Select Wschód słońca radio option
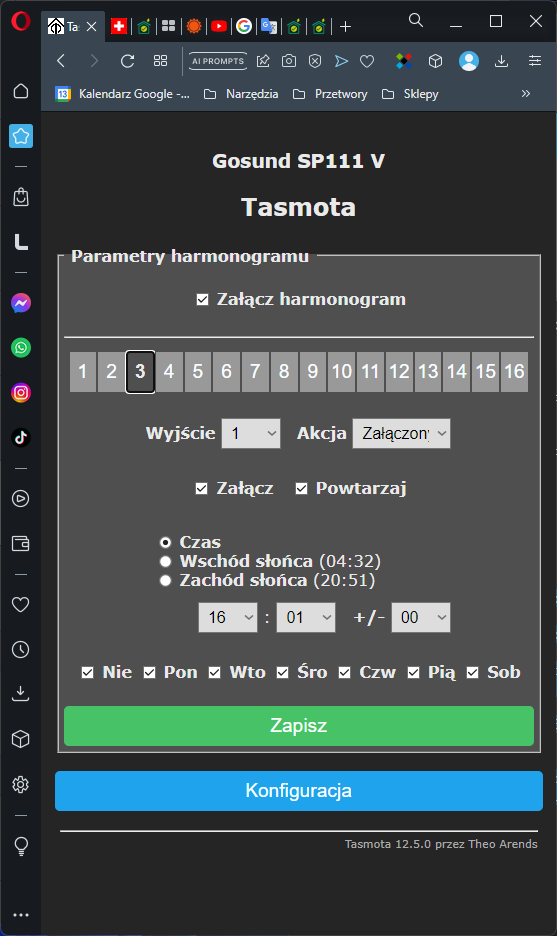557x936 pixels. pyautogui.click(x=165, y=561)
